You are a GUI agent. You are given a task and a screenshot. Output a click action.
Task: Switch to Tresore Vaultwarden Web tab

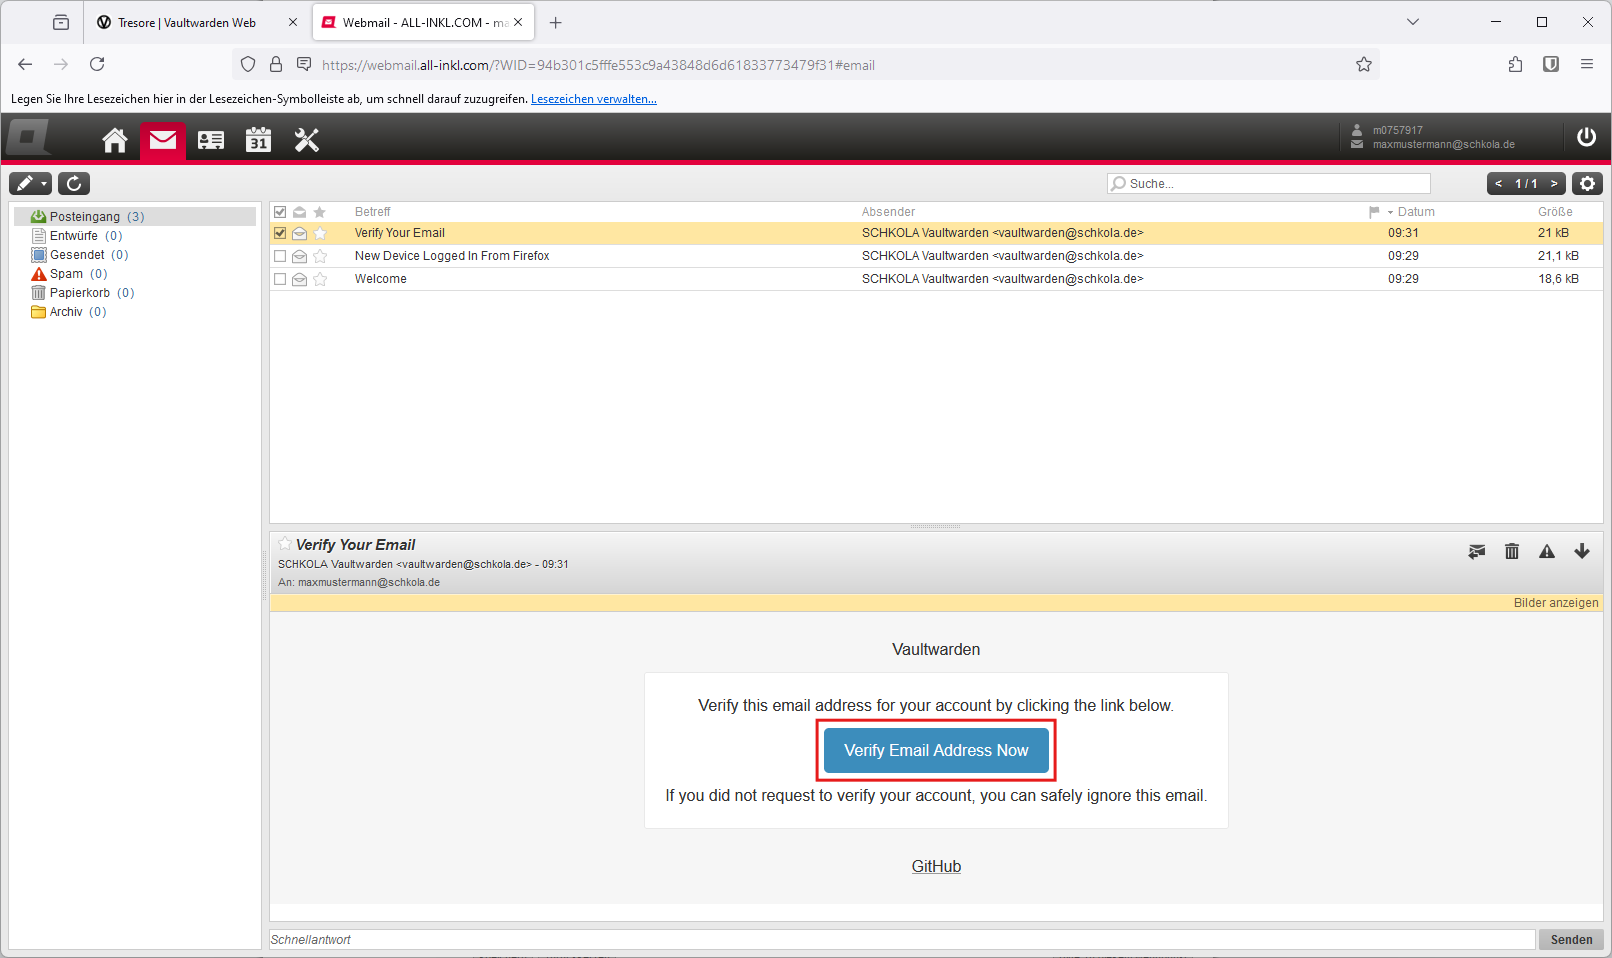coord(187,22)
